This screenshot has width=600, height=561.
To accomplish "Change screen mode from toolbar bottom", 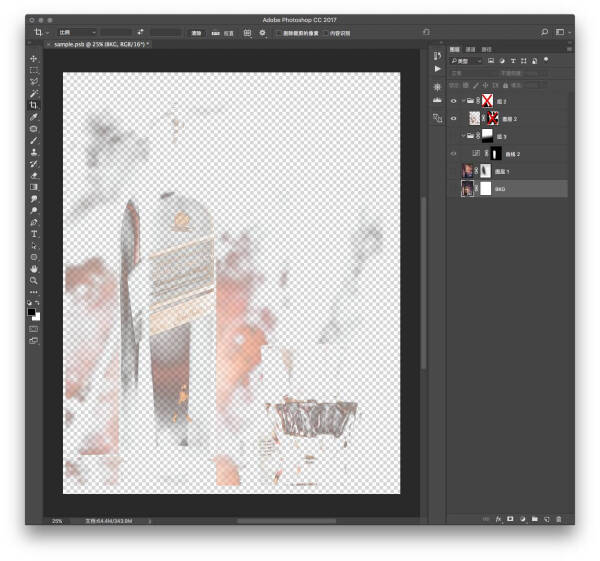I will click(34, 341).
